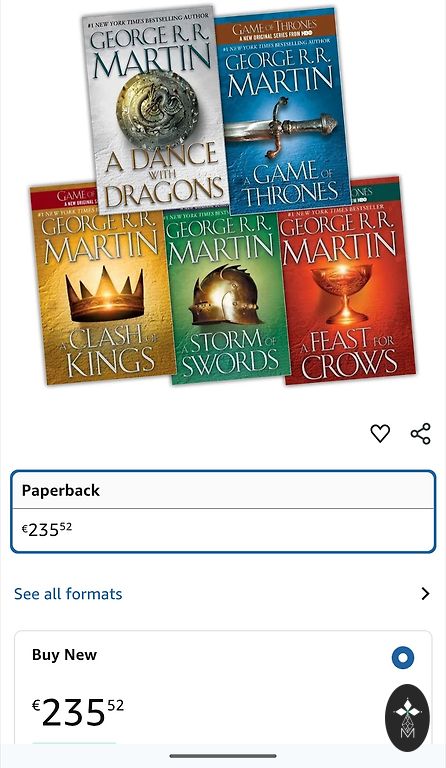Viewport: 446px width, 768px height.
Task: Open A Storm of Swords cover
Action: [x=226, y=294]
